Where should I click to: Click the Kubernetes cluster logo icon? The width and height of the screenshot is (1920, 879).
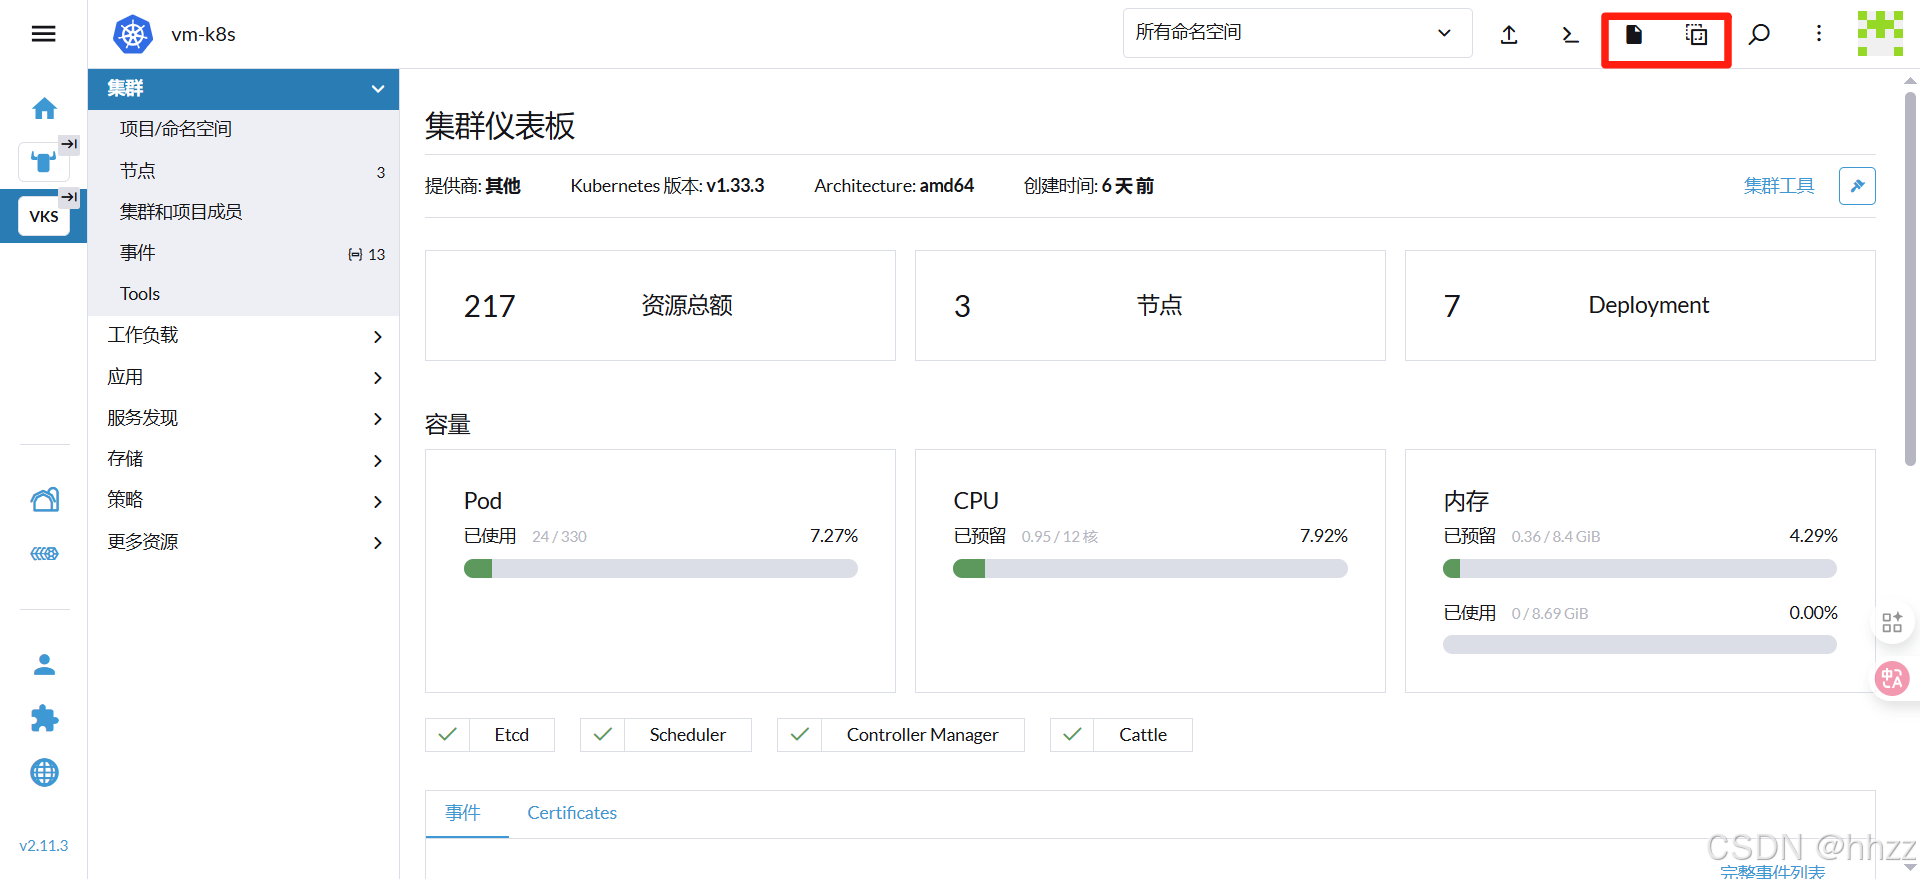pos(133,34)
